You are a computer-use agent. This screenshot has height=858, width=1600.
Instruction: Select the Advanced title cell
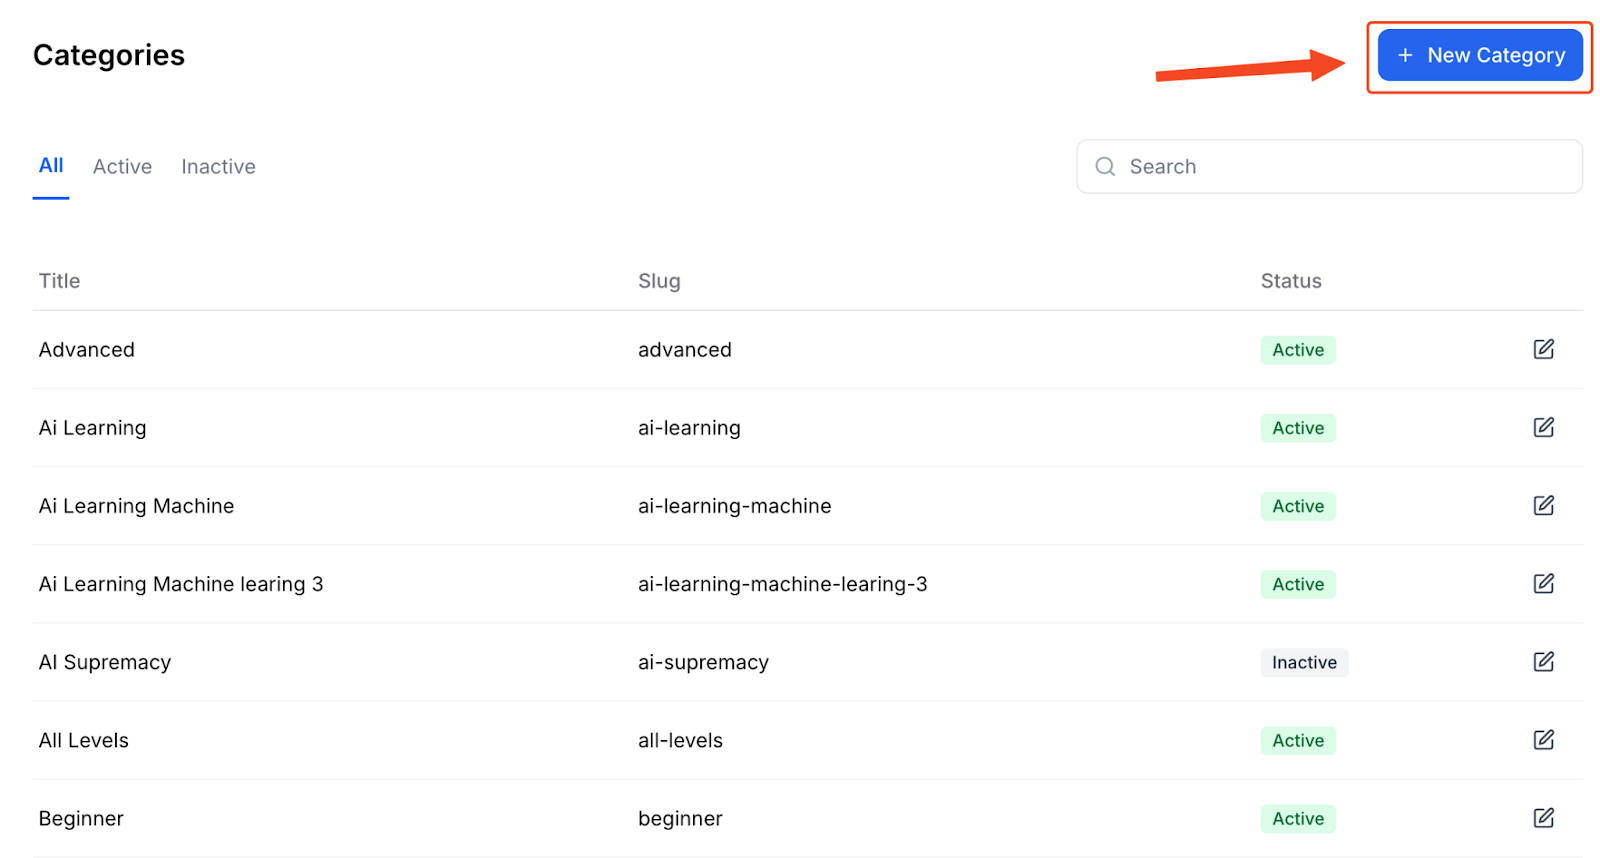pyautogui.click(x=86, y=350)
